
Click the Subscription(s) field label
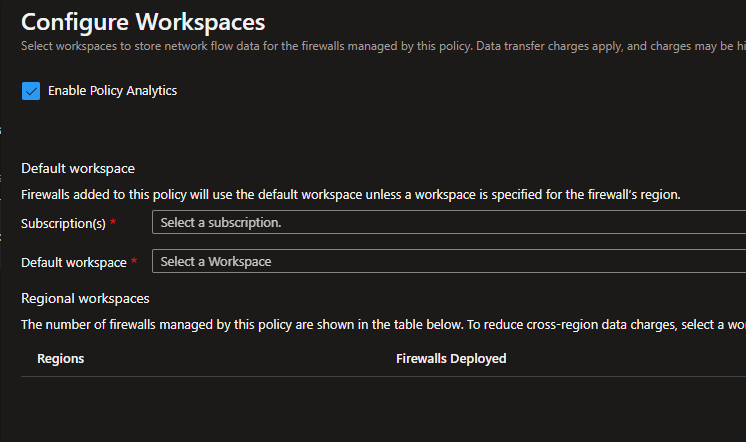[x=63, y=223]
